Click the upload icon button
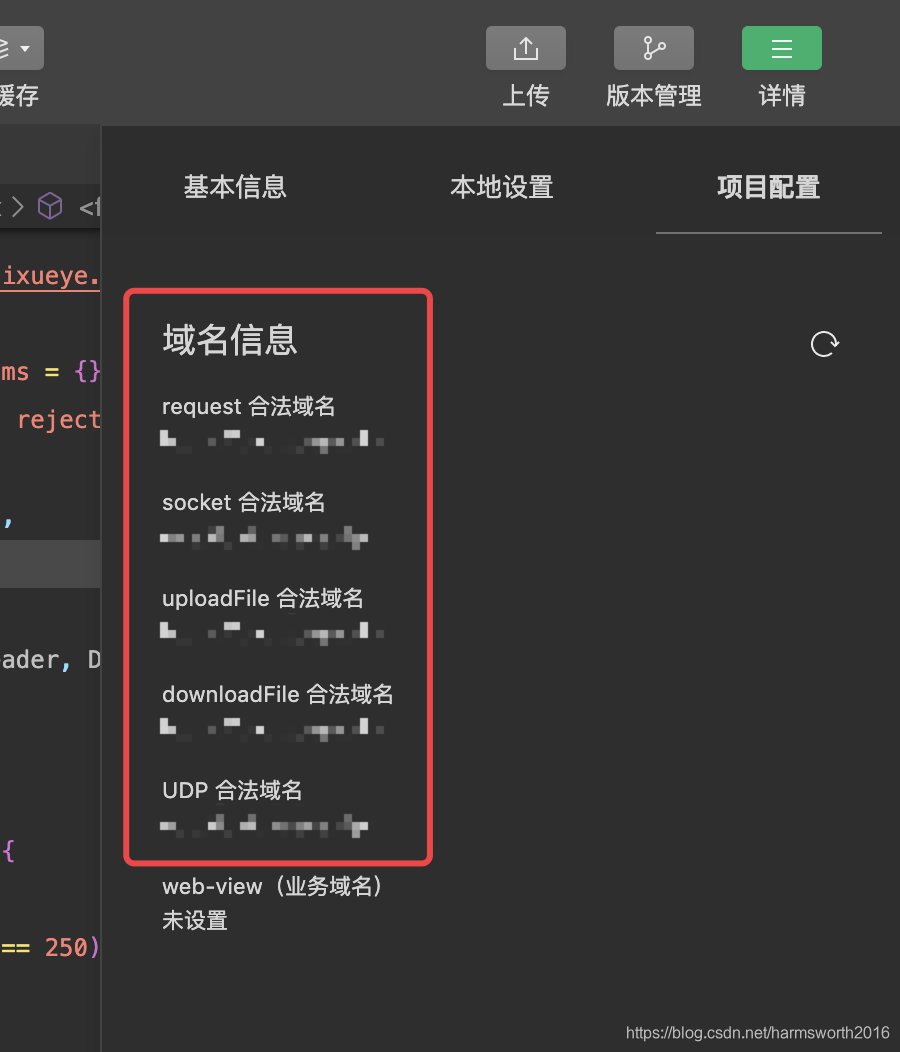Viewport: 900px width, 1052px height. (526, 48)
